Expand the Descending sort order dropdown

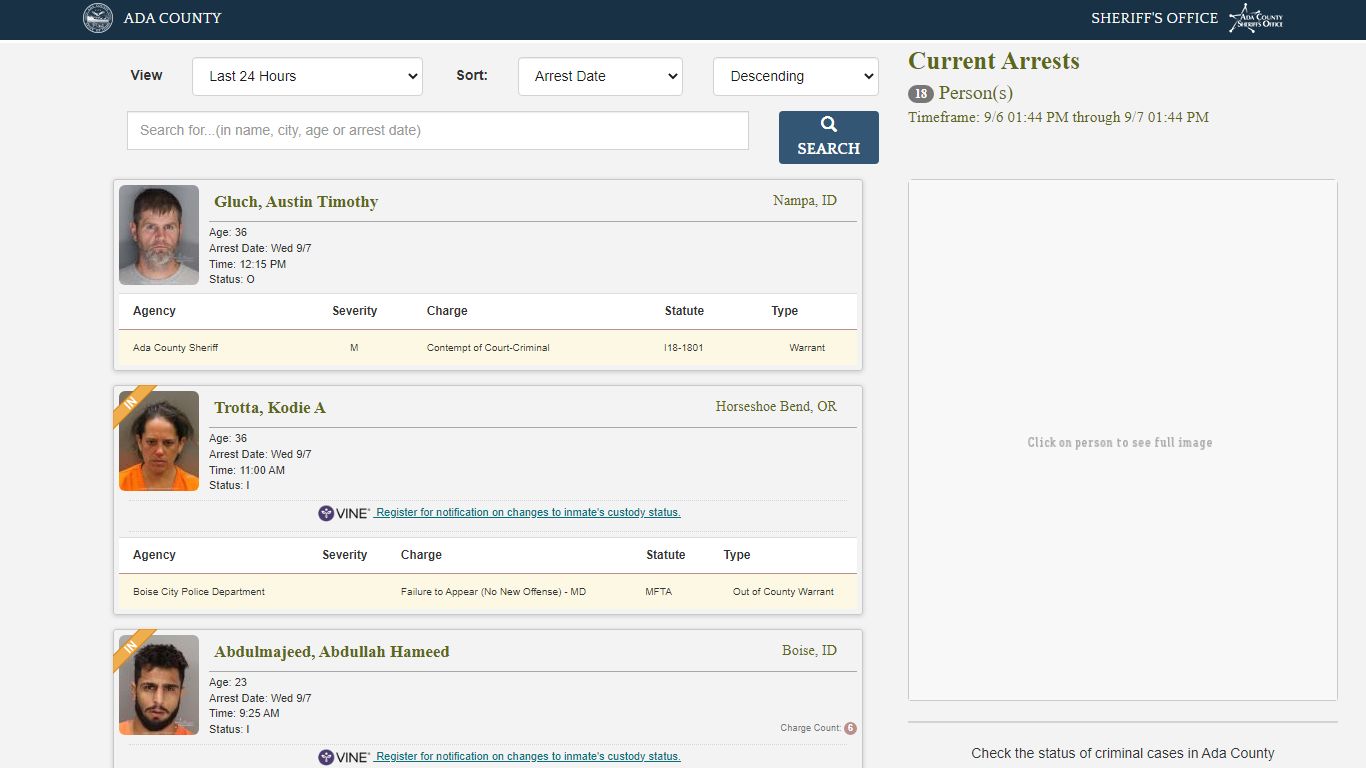[796, 76]
